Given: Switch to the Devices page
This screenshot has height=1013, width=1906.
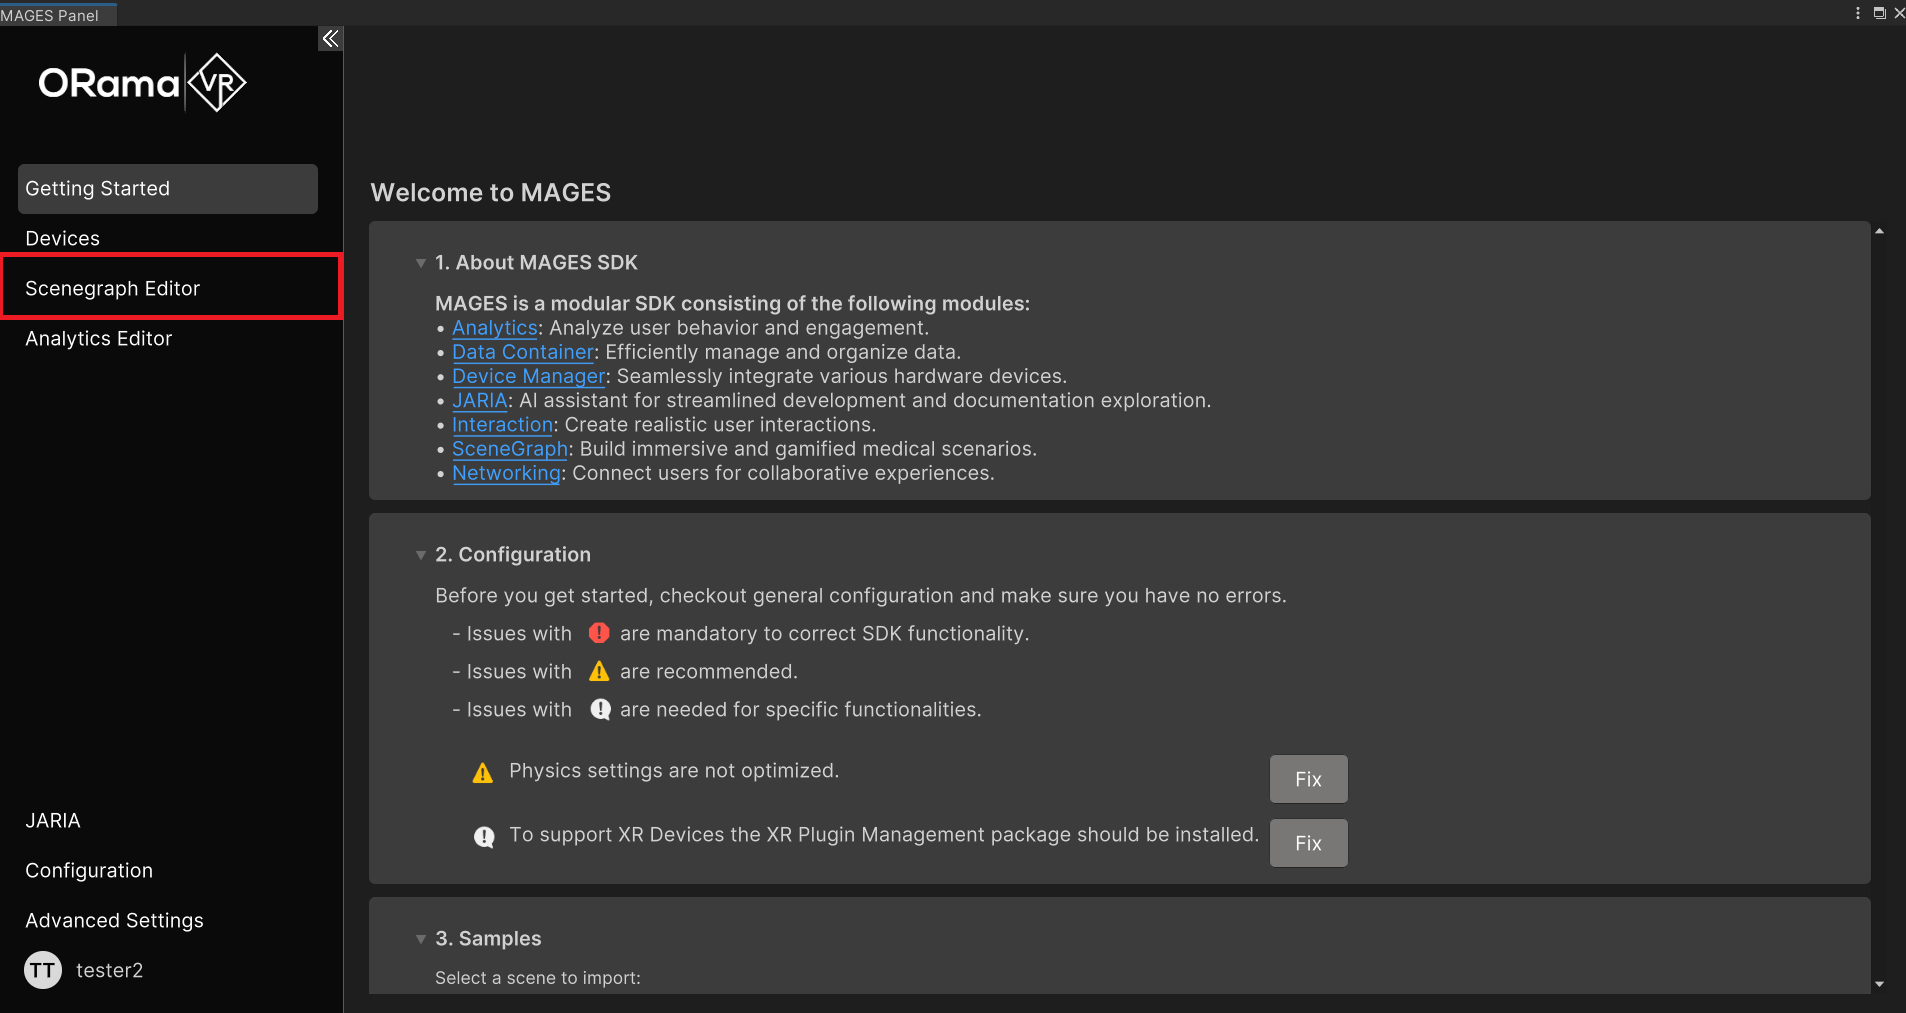Looking at the screenshot, I should (62, 238).
